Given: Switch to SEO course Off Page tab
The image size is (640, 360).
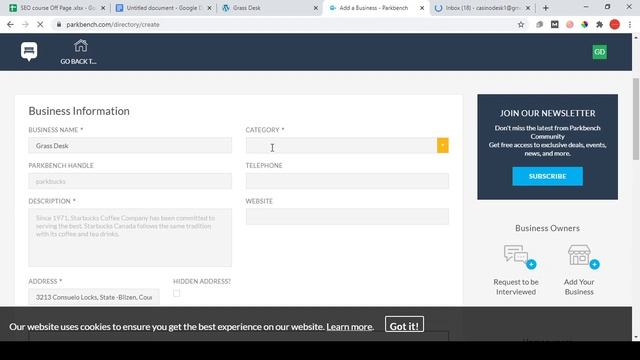Looking at the screenshot, I should coord(57,8).
